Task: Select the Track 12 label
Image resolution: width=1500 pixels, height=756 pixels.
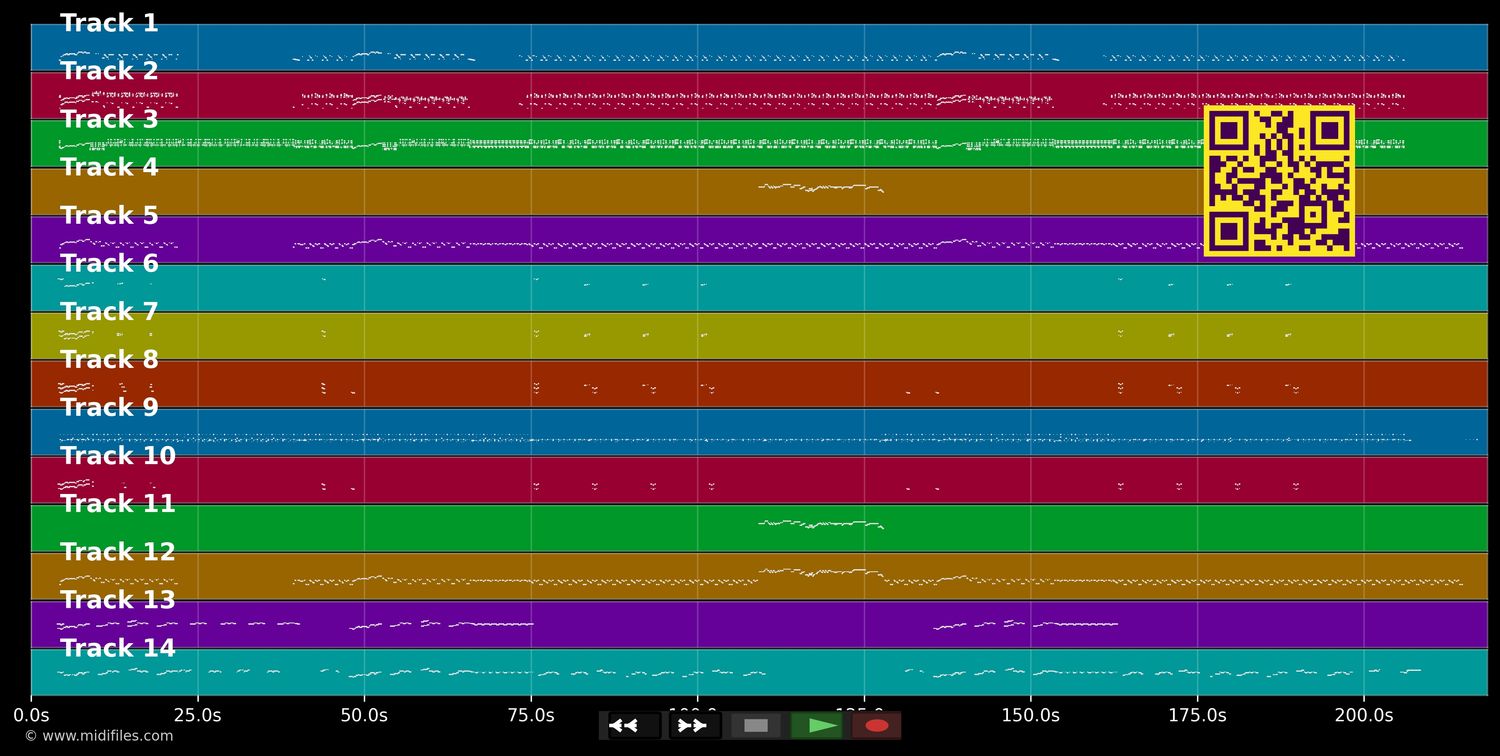Action: point(118,551)
